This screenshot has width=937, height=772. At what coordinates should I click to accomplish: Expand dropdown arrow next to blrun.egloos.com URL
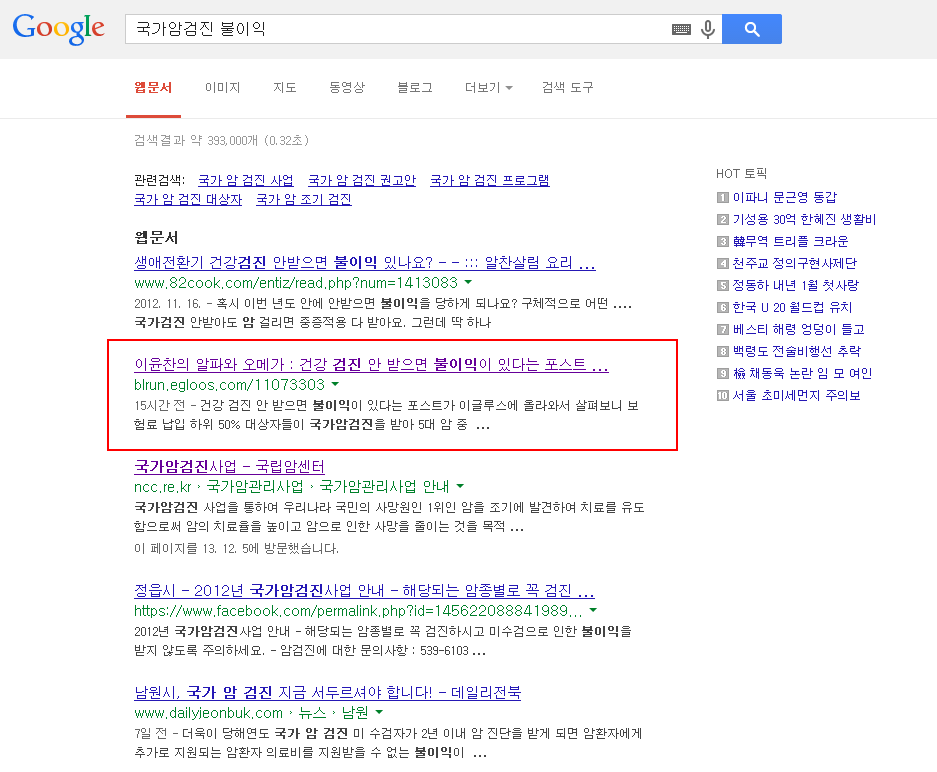coord(335,384)
